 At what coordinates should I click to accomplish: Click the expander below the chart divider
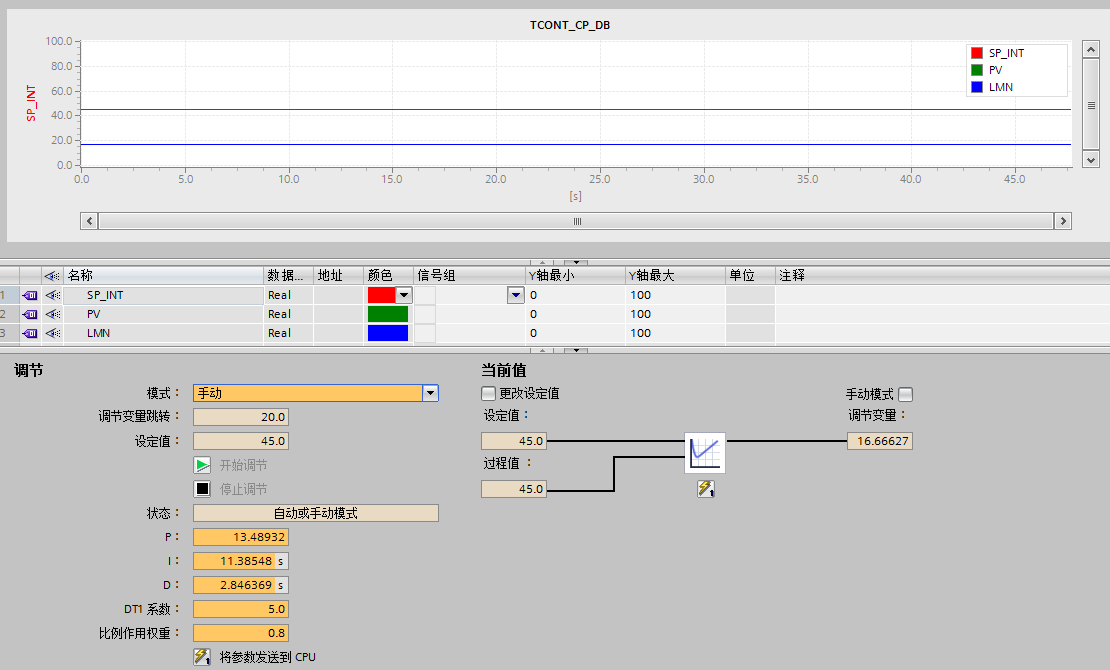pos(576,262)
